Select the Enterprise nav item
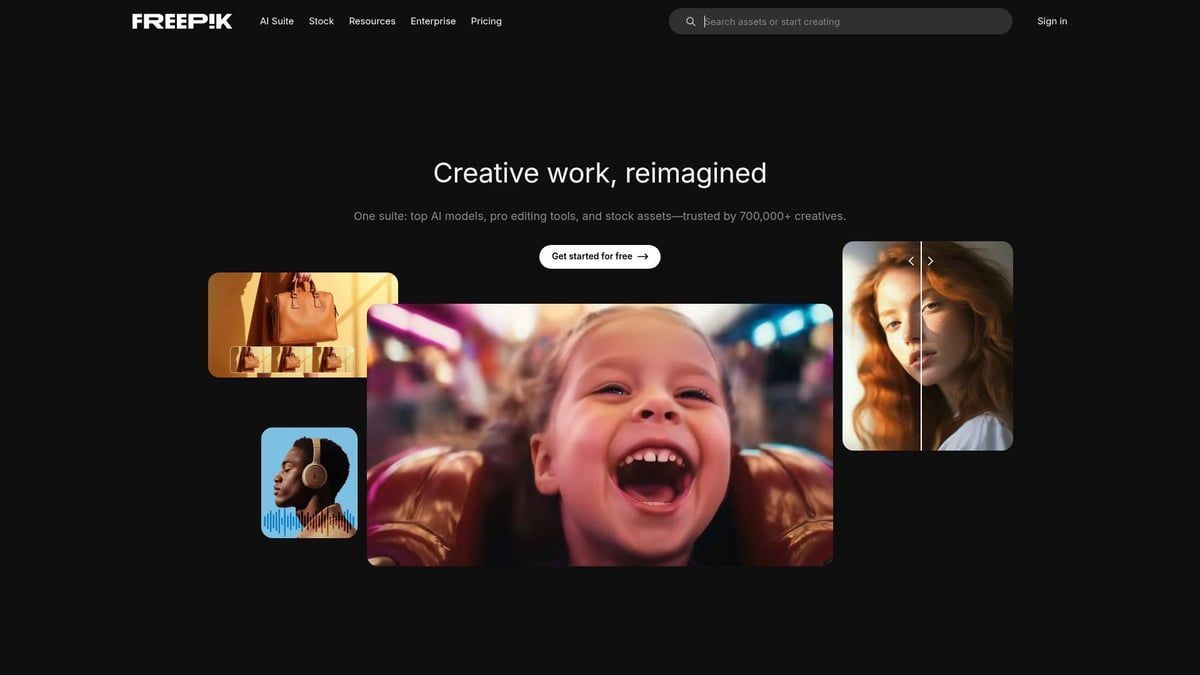 tap(432, 21)
